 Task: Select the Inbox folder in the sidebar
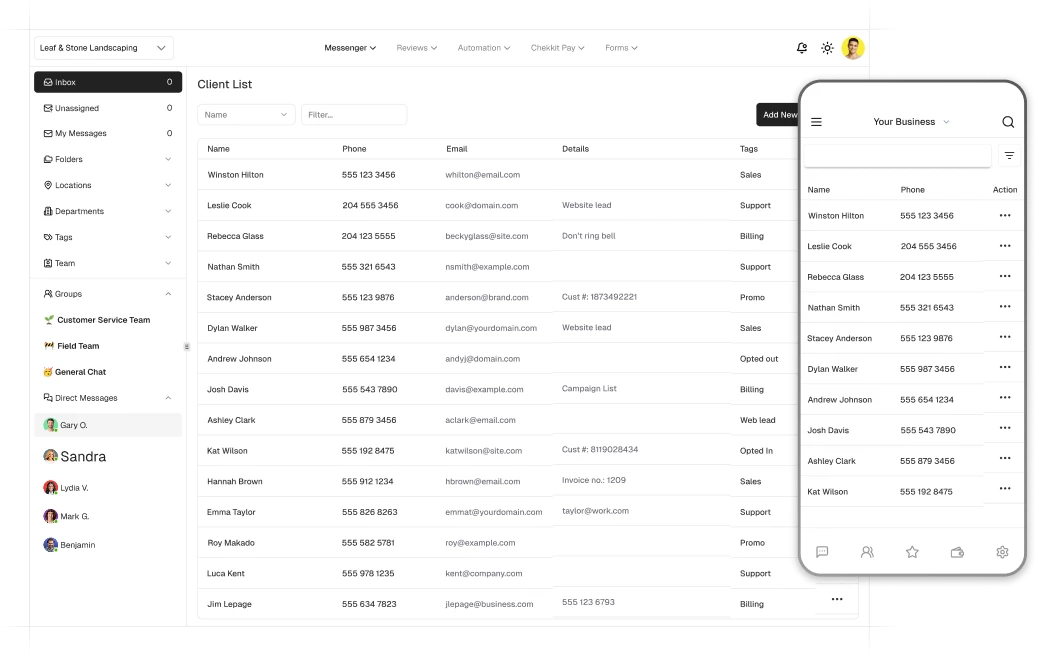click(x=66, y=82)
